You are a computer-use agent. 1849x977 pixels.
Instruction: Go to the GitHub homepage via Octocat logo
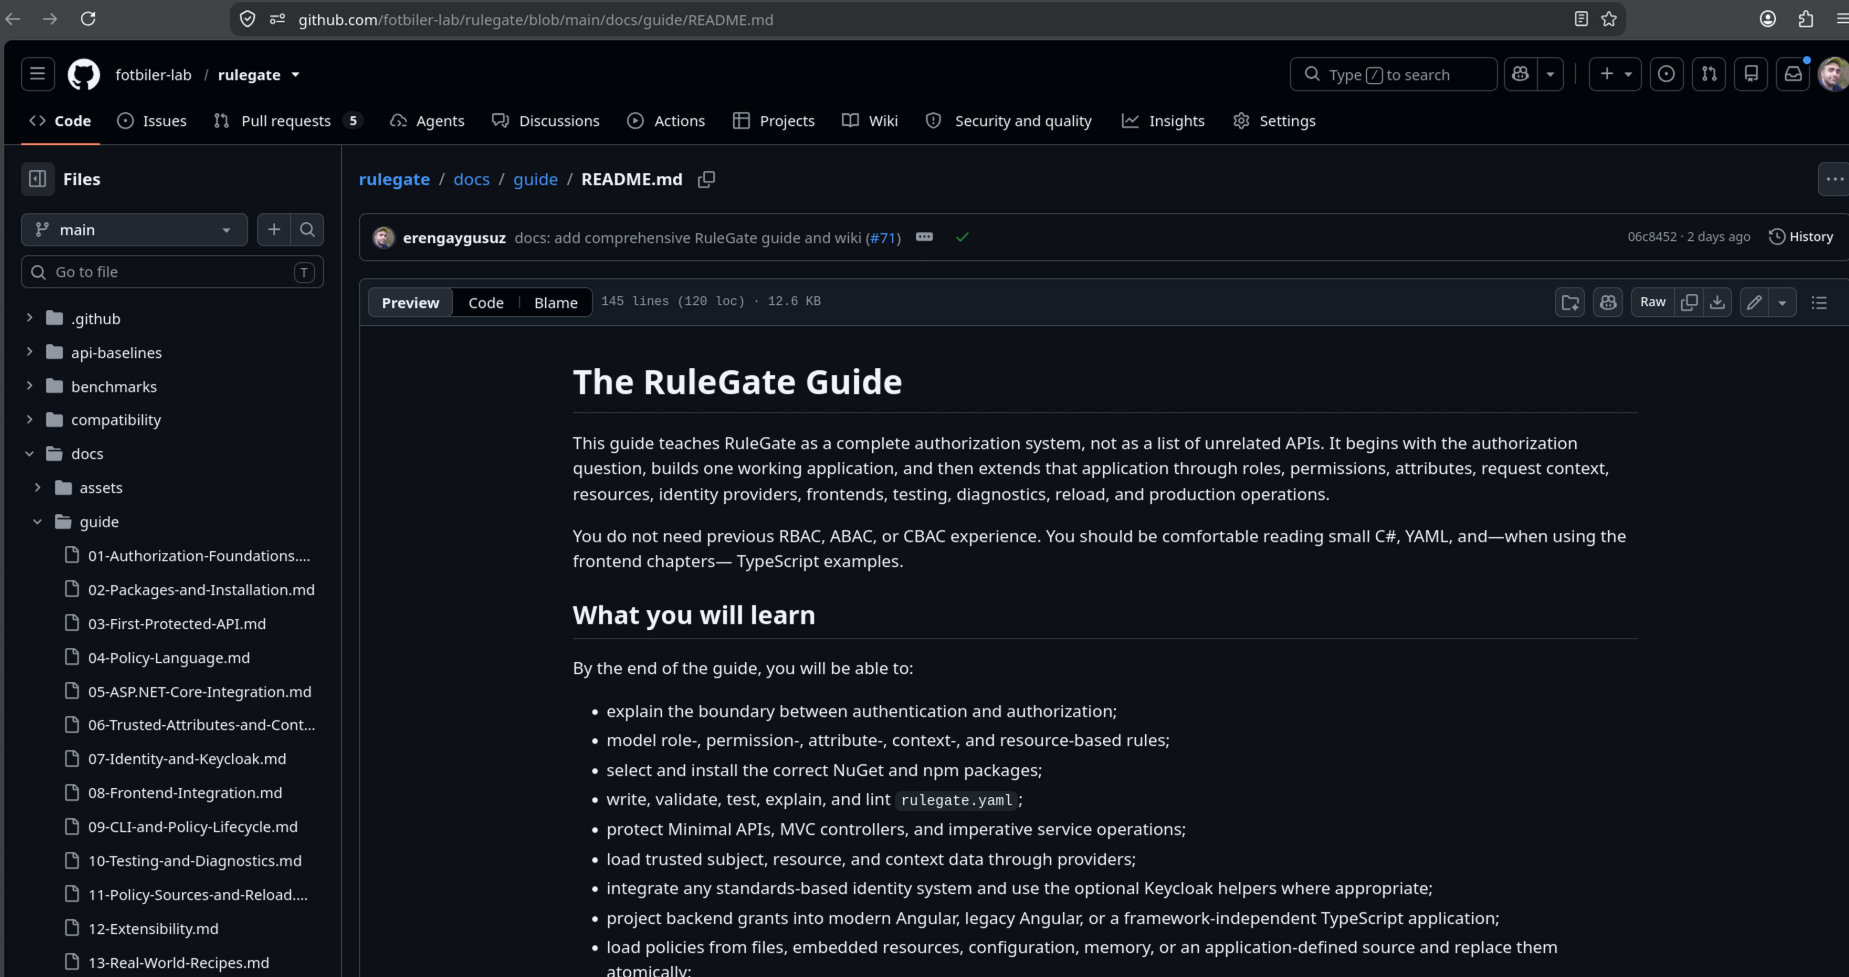(x=84, y=74)
